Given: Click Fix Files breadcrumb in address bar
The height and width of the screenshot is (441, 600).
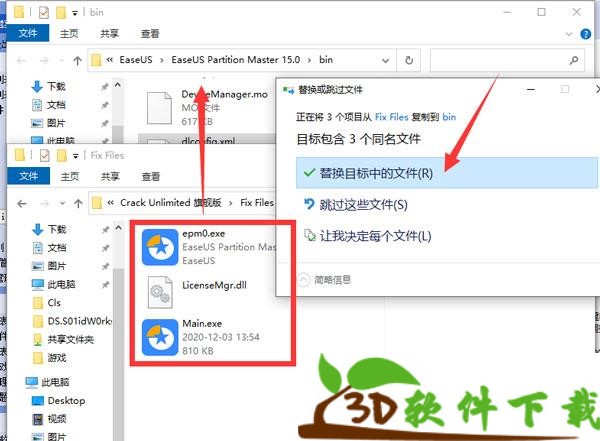Looking at the screenshot, I should point(257,203).
